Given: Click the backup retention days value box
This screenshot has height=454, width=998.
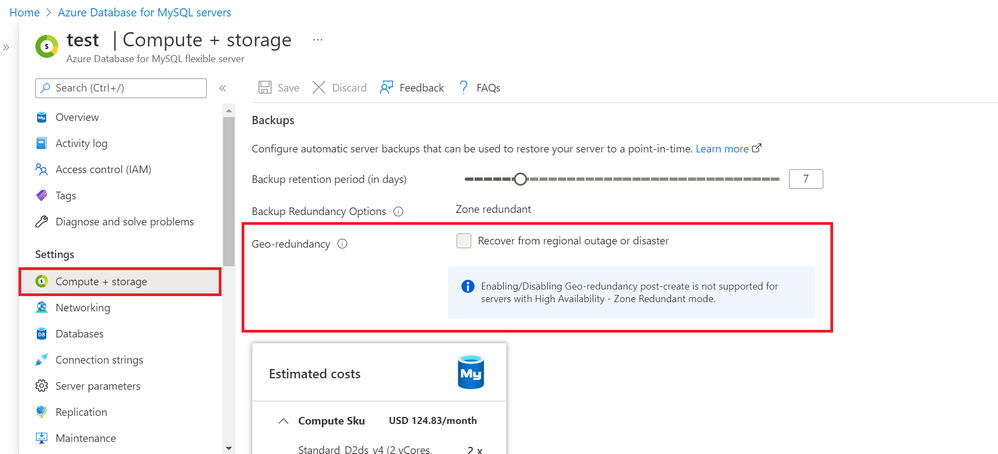Looking at the screenshot, I should point(806,180).
